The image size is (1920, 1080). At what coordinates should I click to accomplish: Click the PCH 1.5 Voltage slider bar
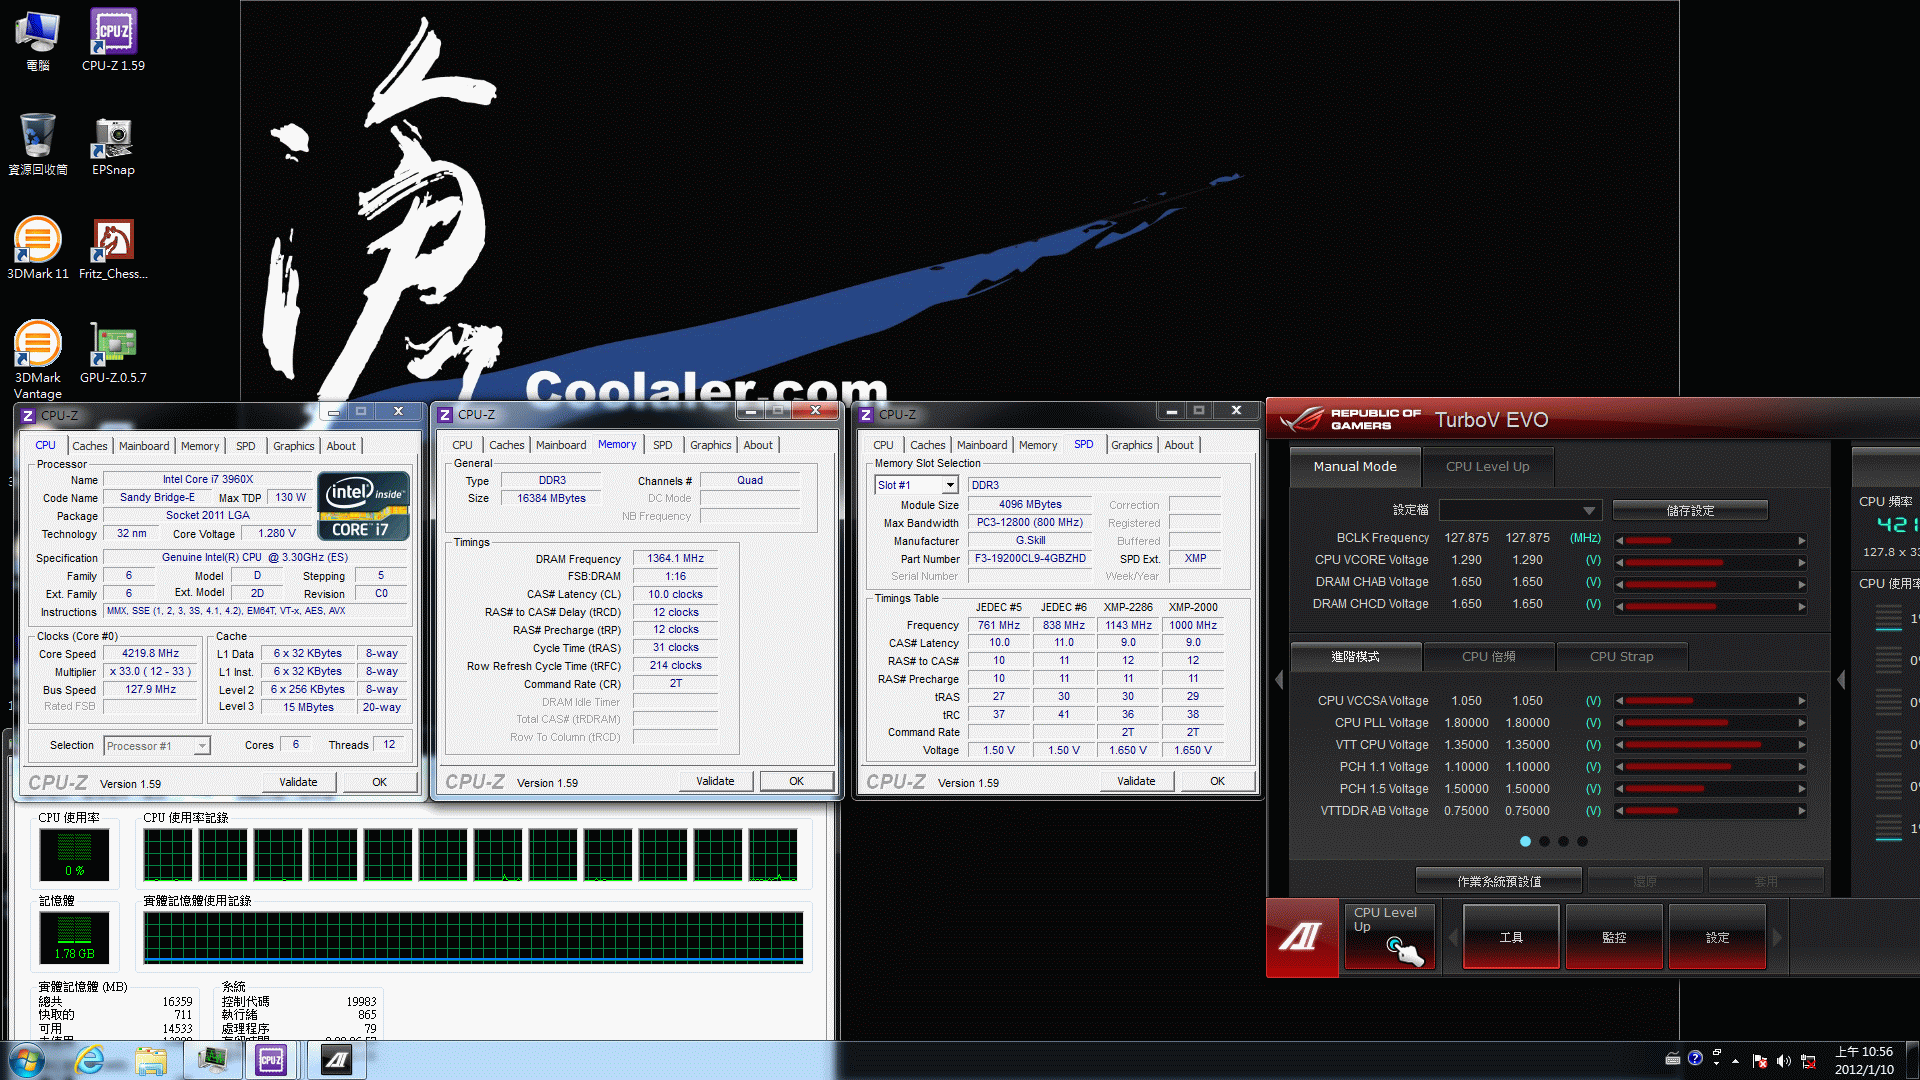click(x=1710, y=789)
